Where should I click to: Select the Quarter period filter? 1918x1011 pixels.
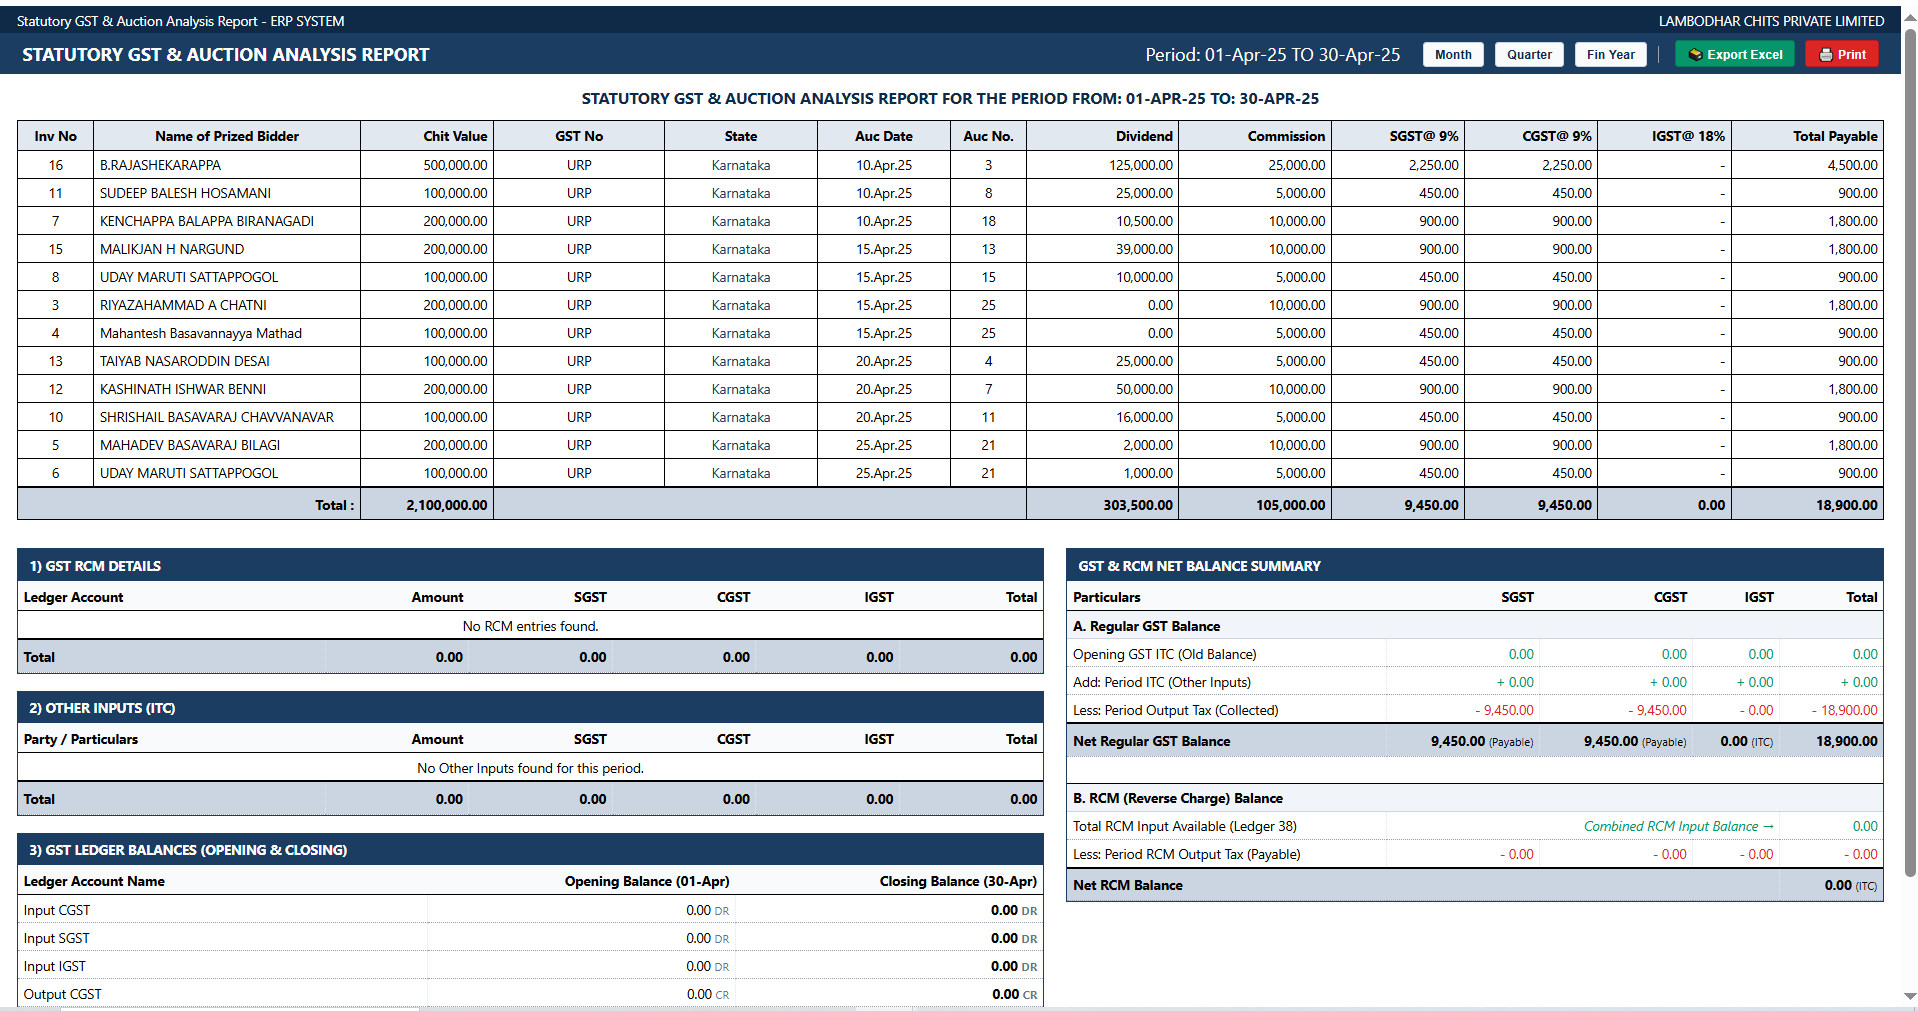click(1529, 55)
